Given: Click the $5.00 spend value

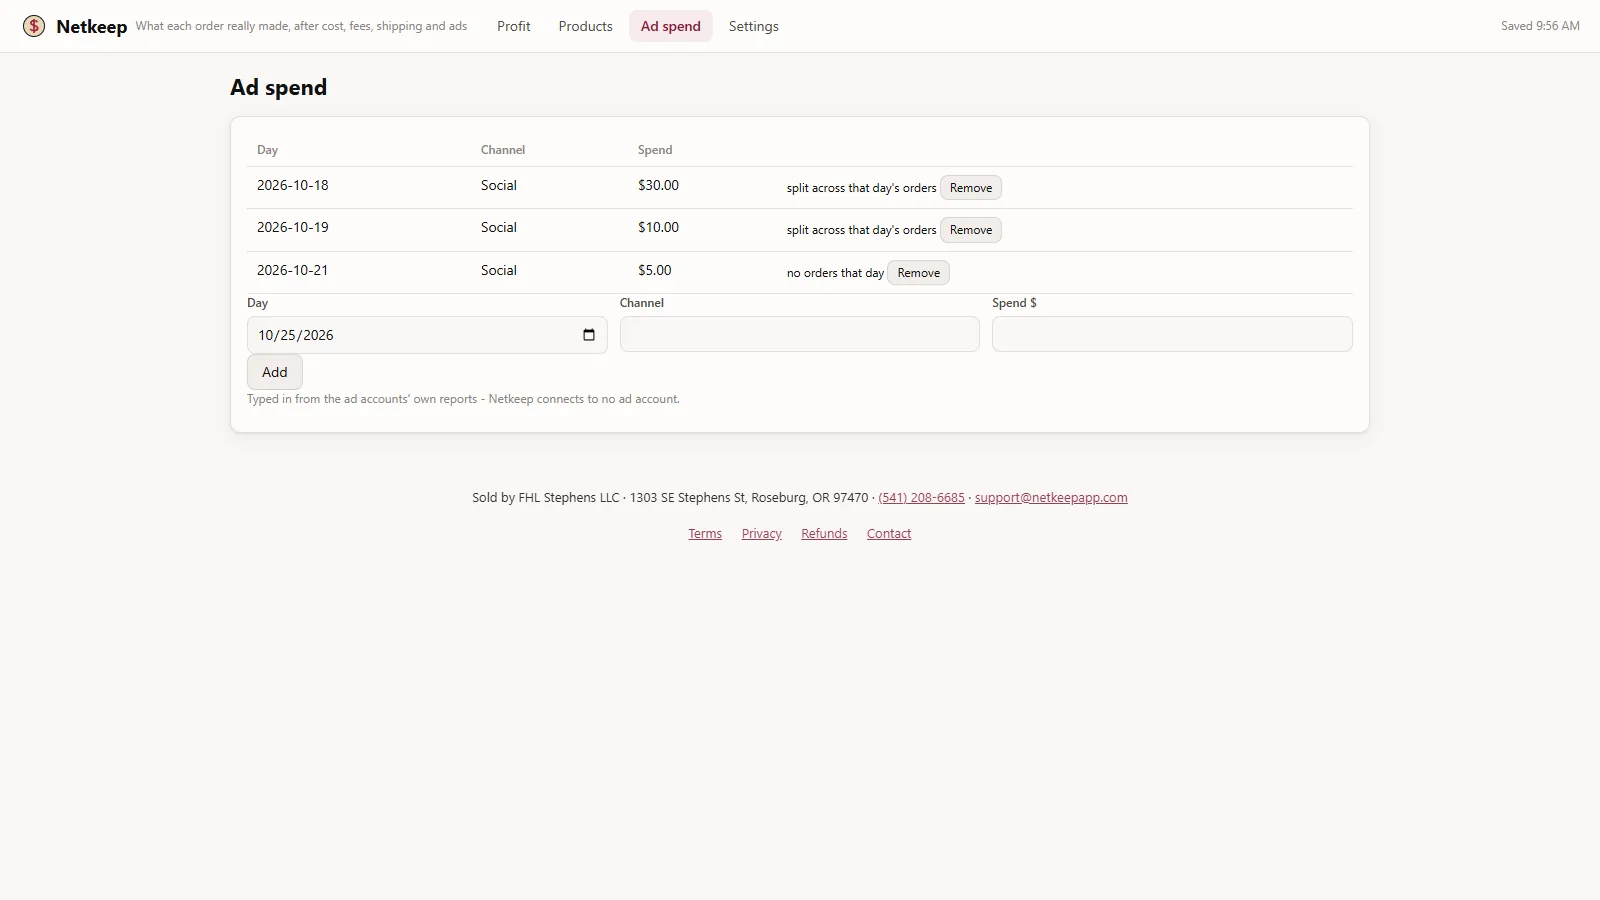Looking at the screenshot, I should pyautogui.click(x=655, y=270).
